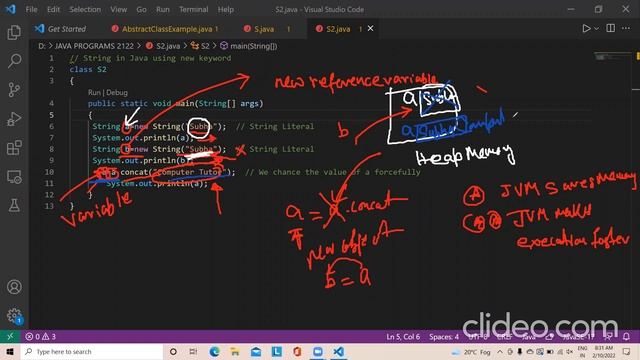Click line number 10 in gutter
Screen dimensions: 640x360
coord(49,172)
